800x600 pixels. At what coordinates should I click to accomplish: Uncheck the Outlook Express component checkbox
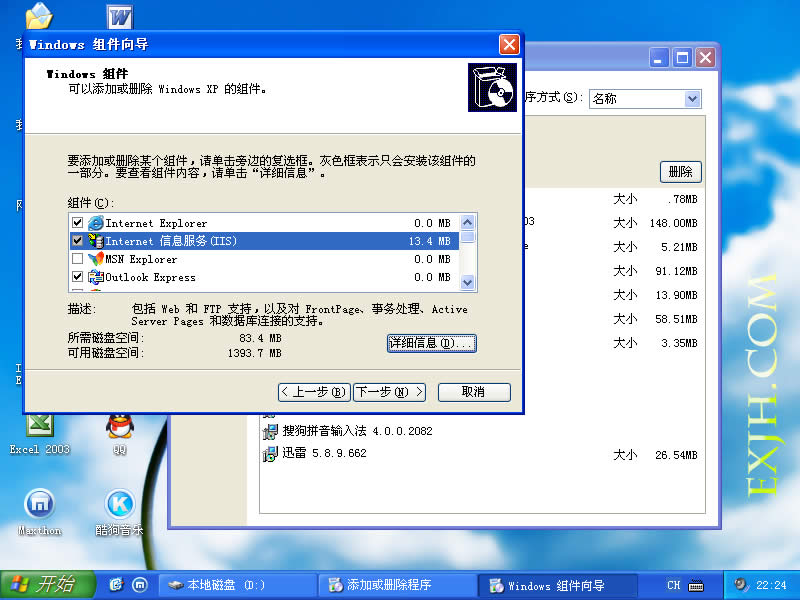click(78, 277)
